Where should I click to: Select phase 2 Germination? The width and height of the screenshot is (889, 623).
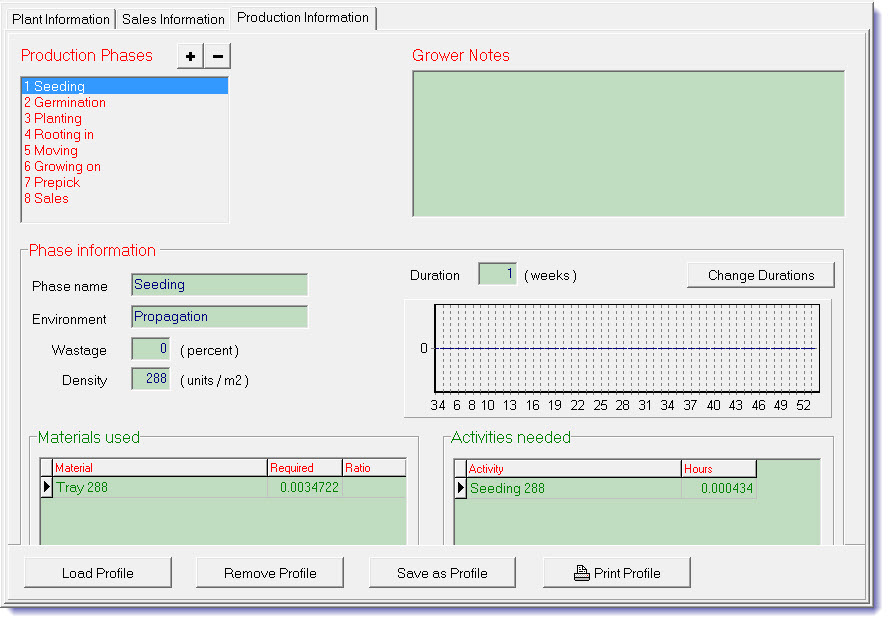pos(124,103)
